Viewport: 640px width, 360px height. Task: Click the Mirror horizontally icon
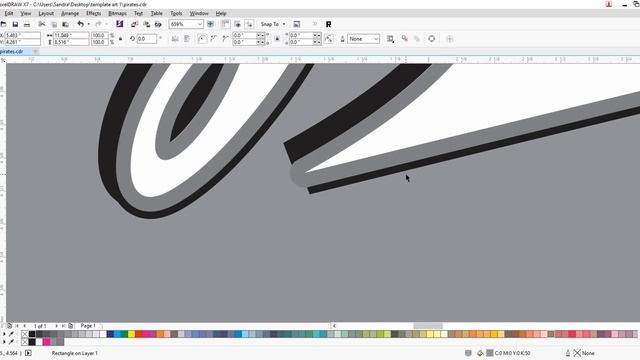[175, 39]
